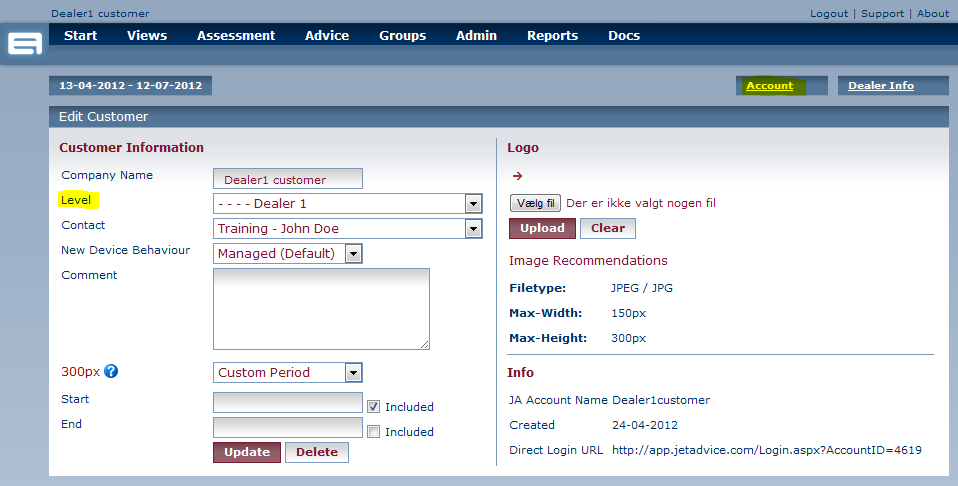This screenshot has height=486, width=958.
Task: Click the red arrow under Logo
Action: [x=517, y=177]
